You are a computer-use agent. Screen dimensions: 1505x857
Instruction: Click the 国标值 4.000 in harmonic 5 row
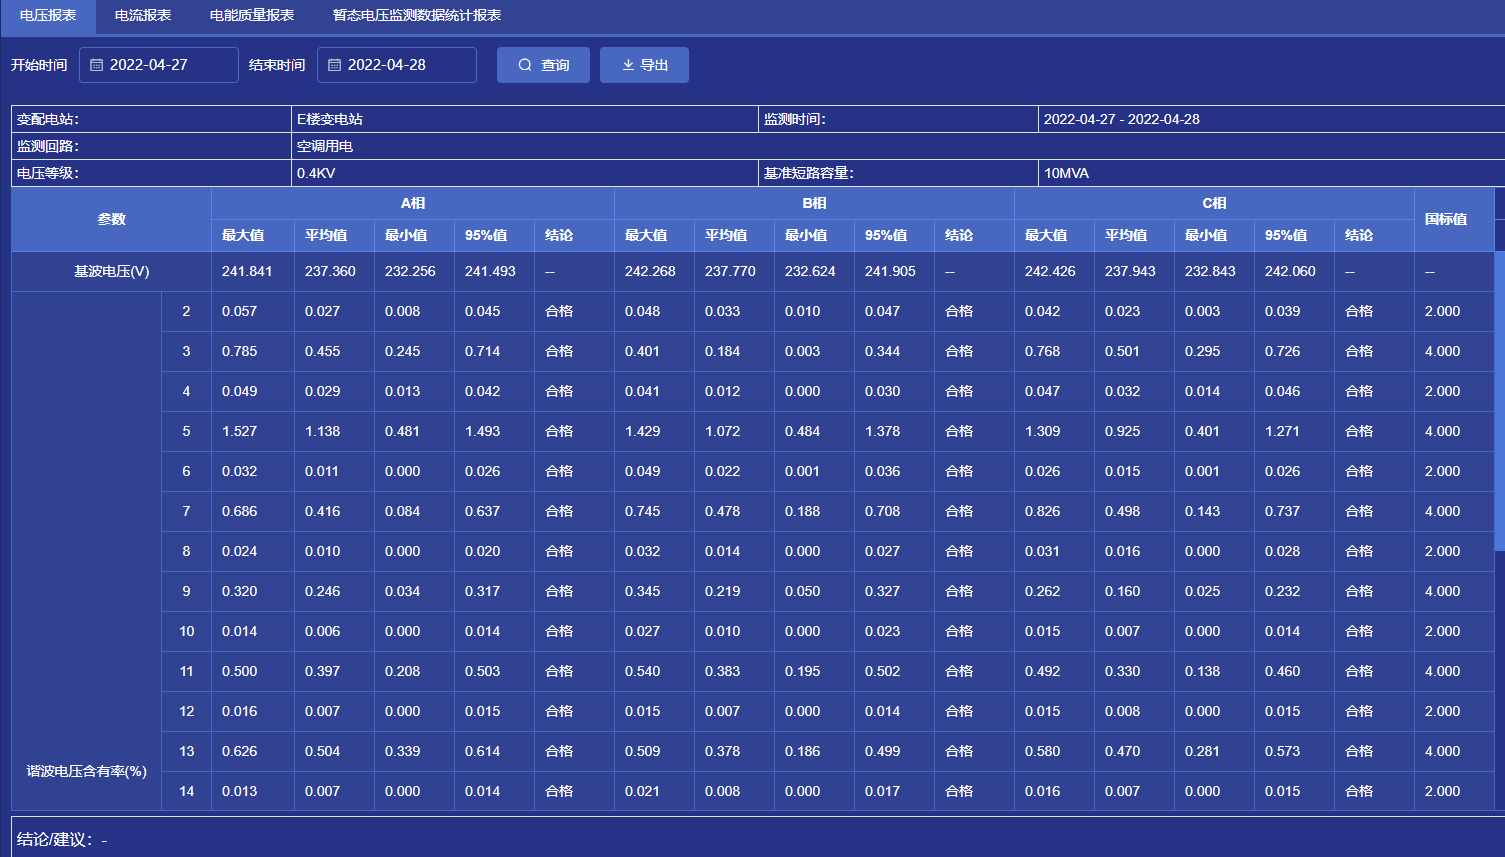point(1443,431)
